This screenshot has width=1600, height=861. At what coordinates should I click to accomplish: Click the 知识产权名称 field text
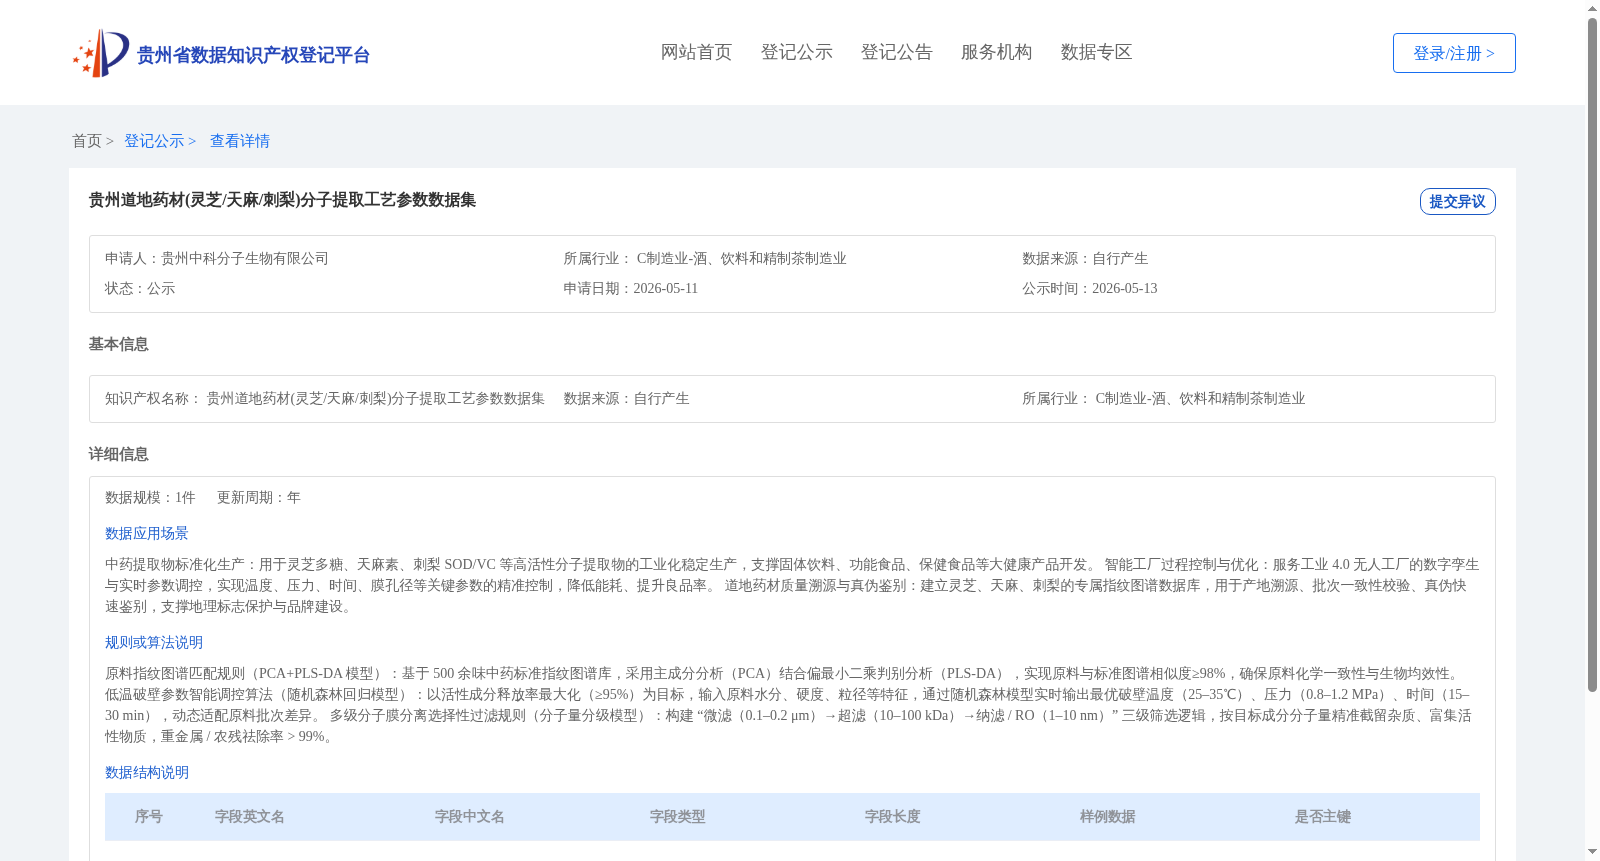point(325,398)
